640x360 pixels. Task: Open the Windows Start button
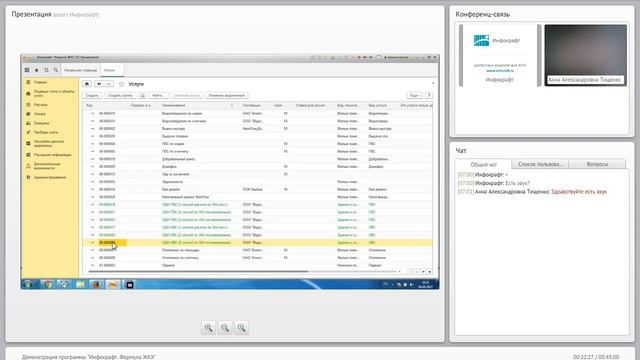29,284
